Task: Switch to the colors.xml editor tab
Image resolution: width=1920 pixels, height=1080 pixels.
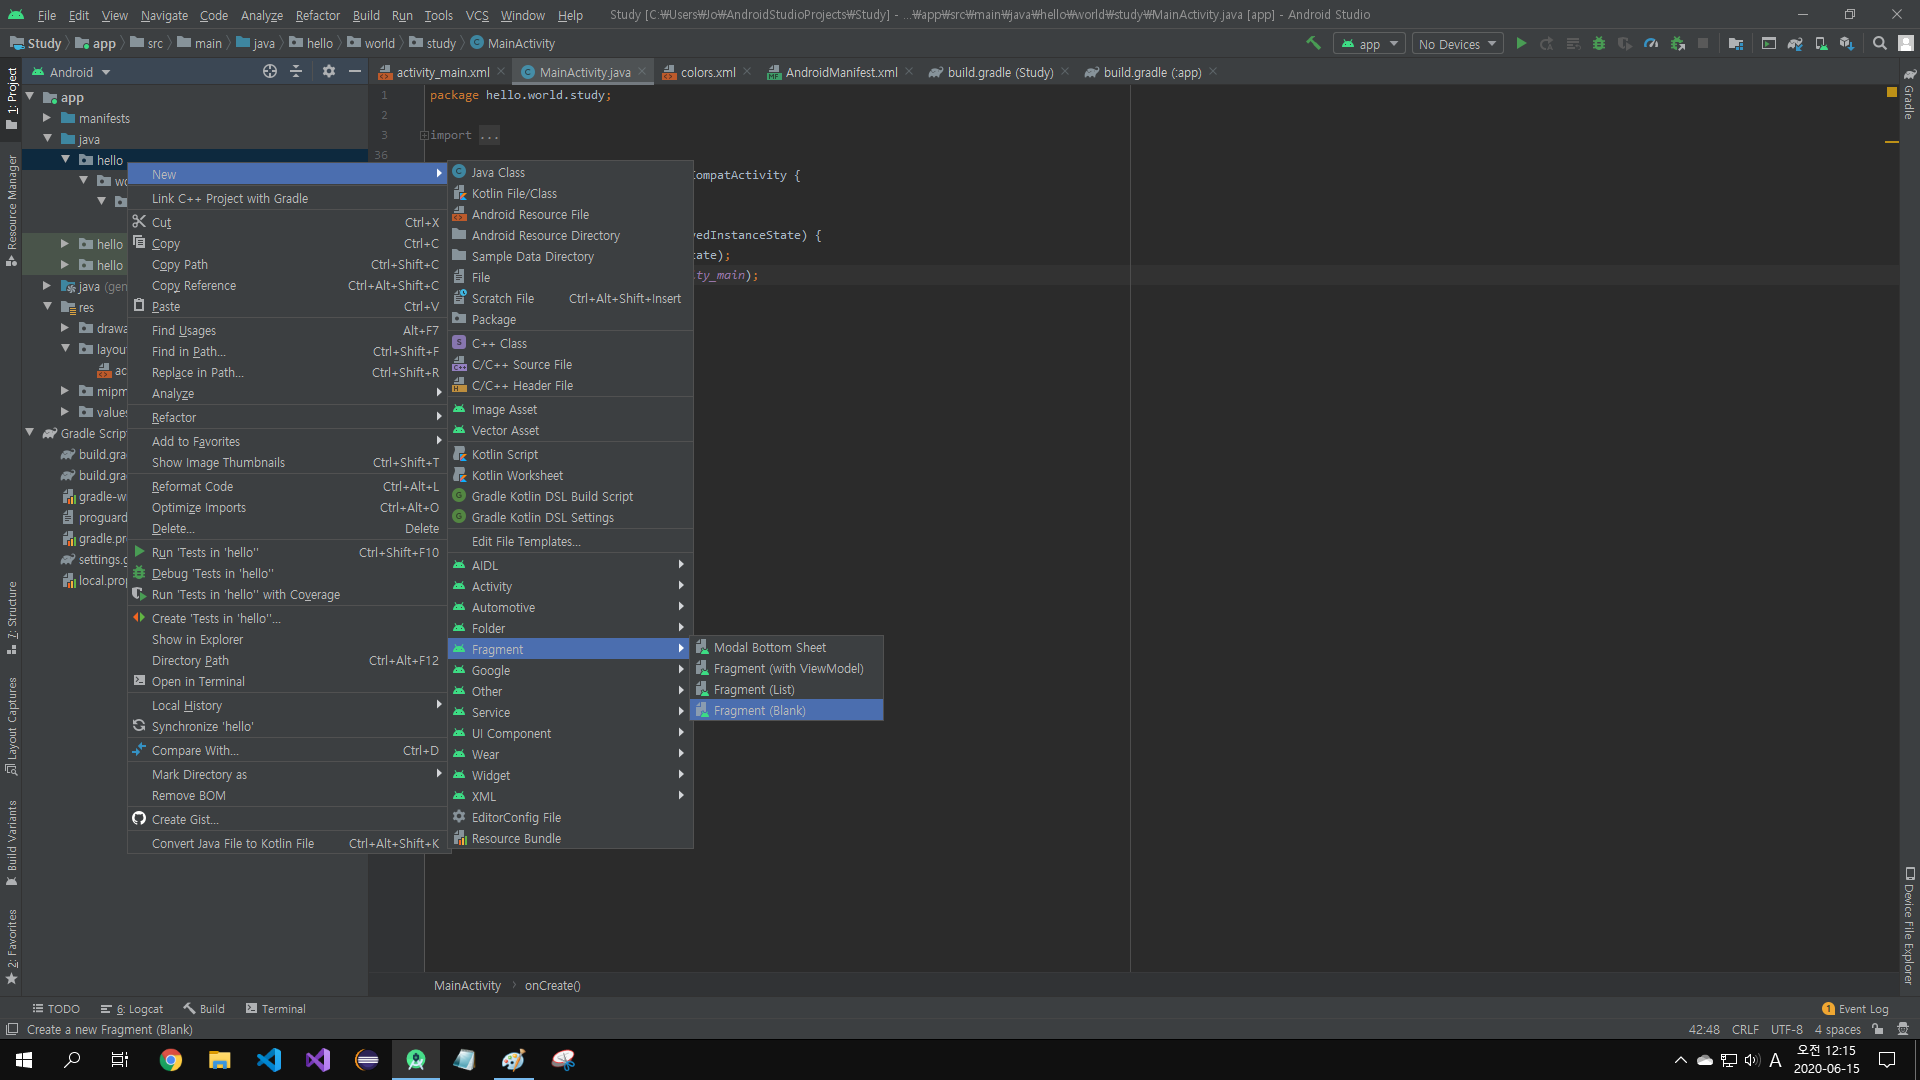Action: [707, 72]
